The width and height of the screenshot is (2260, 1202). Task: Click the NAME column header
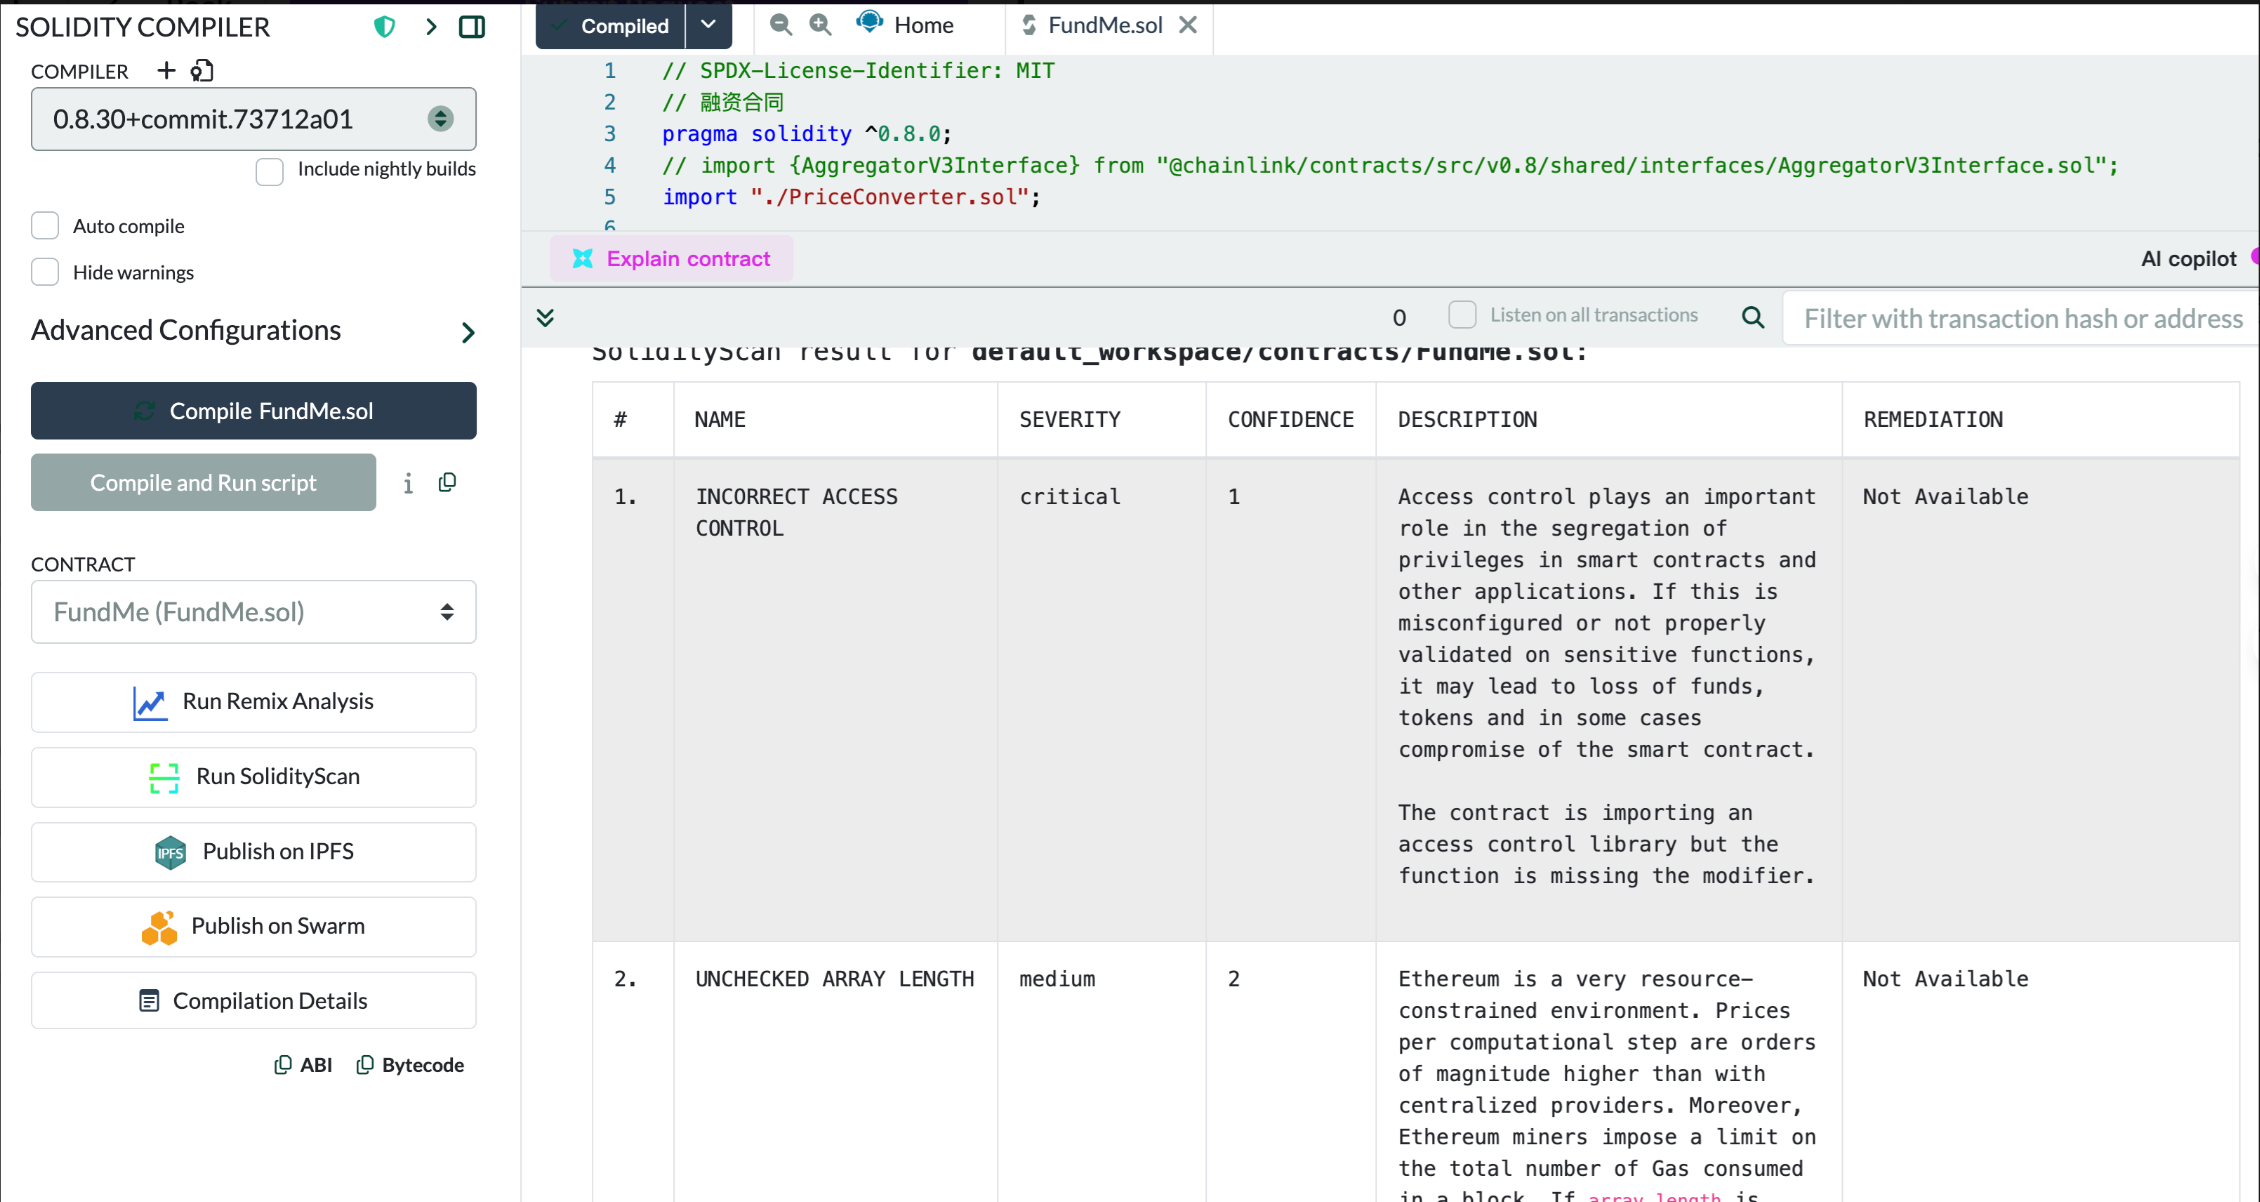tap(720, 420)
